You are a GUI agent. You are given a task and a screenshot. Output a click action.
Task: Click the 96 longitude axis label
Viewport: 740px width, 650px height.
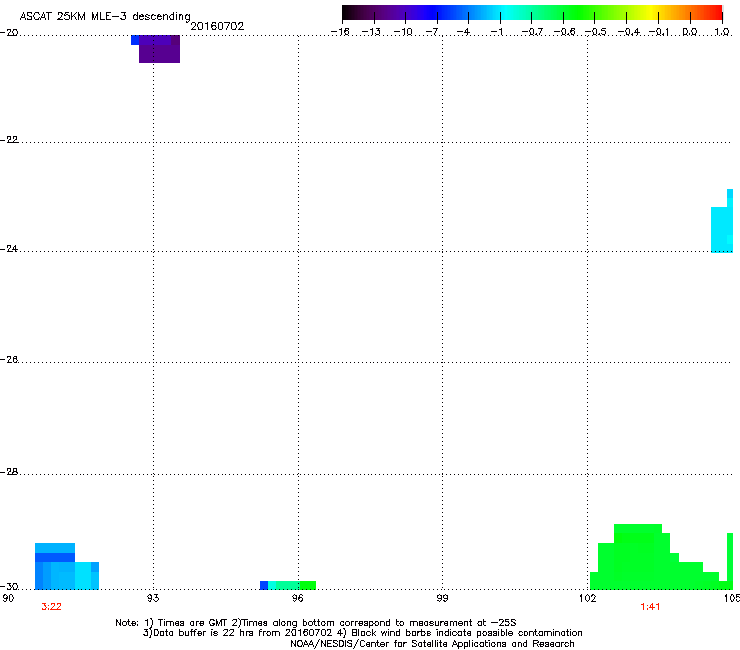pos(298,598)
